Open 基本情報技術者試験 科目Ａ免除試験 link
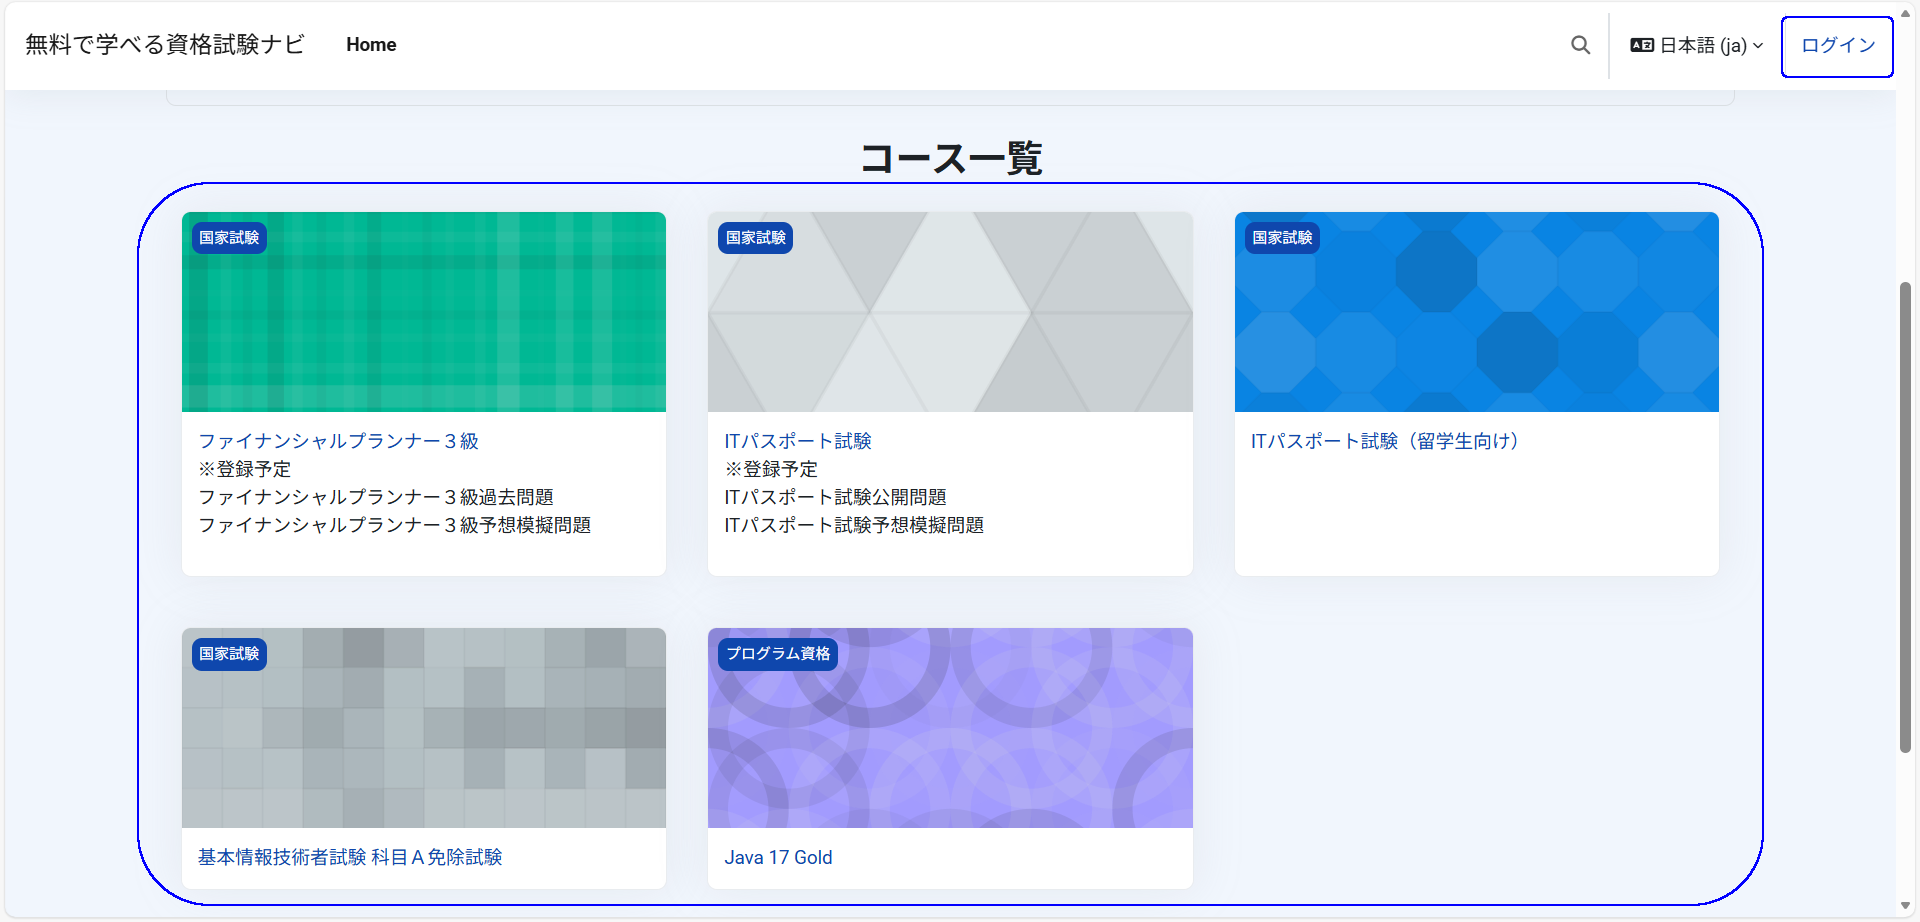 [350, 857]
